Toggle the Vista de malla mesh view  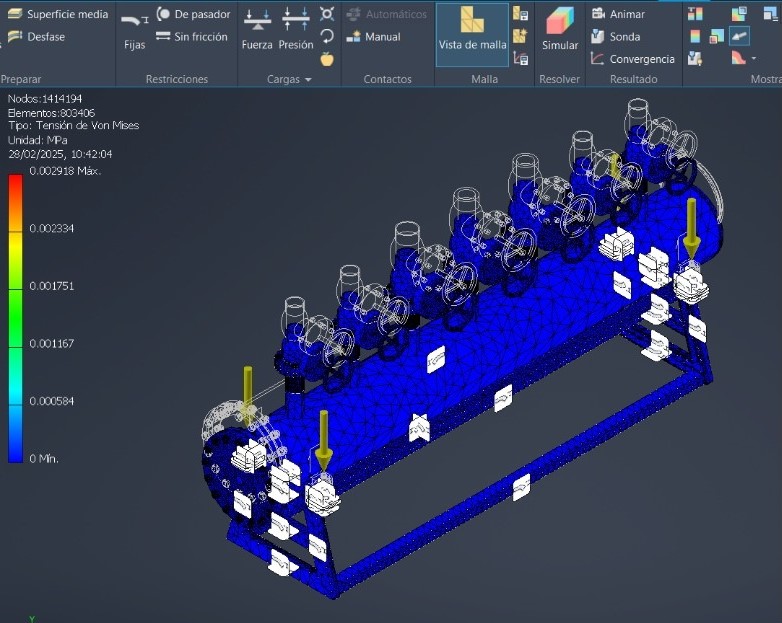[472, 30]
